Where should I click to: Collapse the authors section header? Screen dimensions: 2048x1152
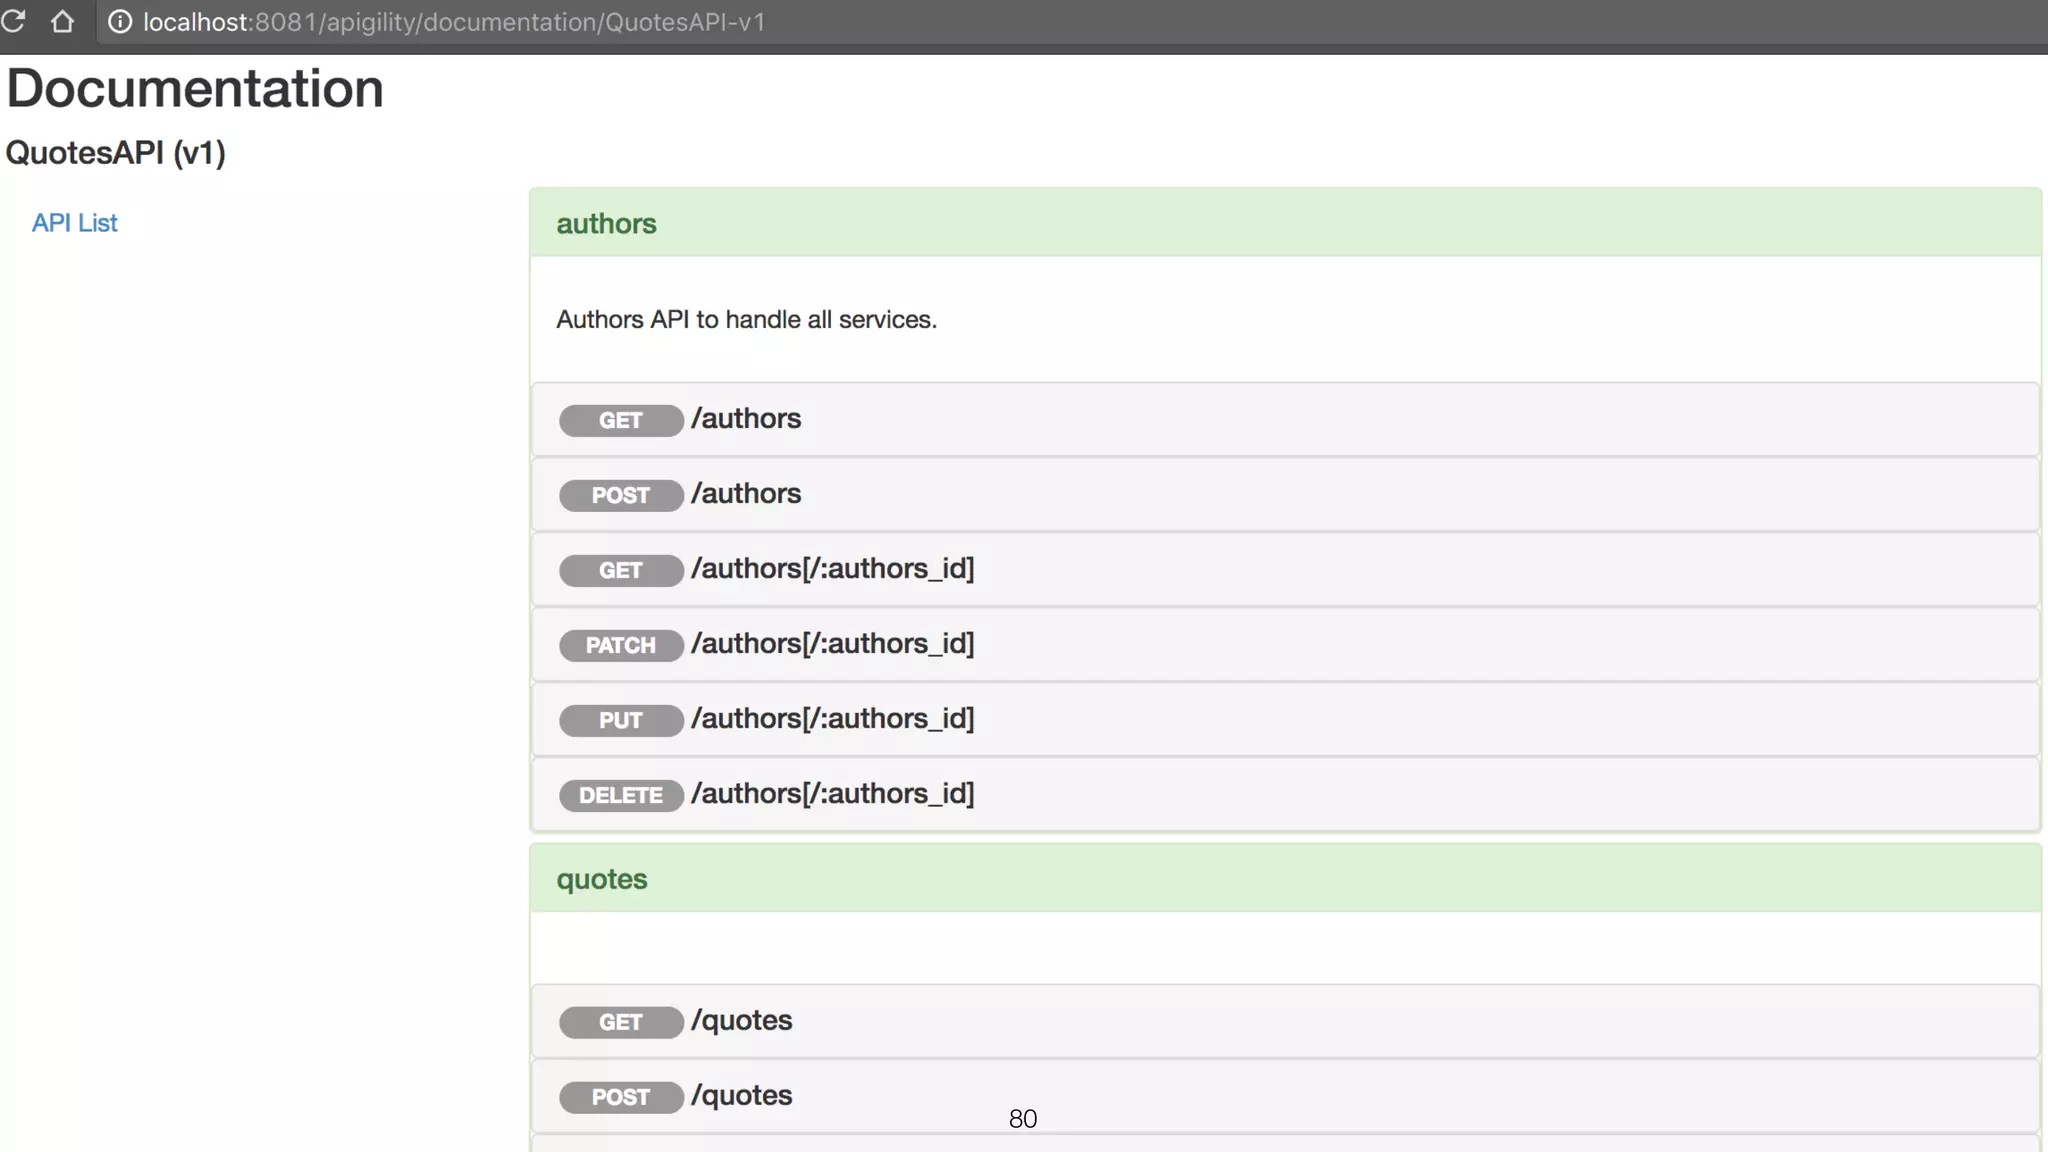click(606, 224)
